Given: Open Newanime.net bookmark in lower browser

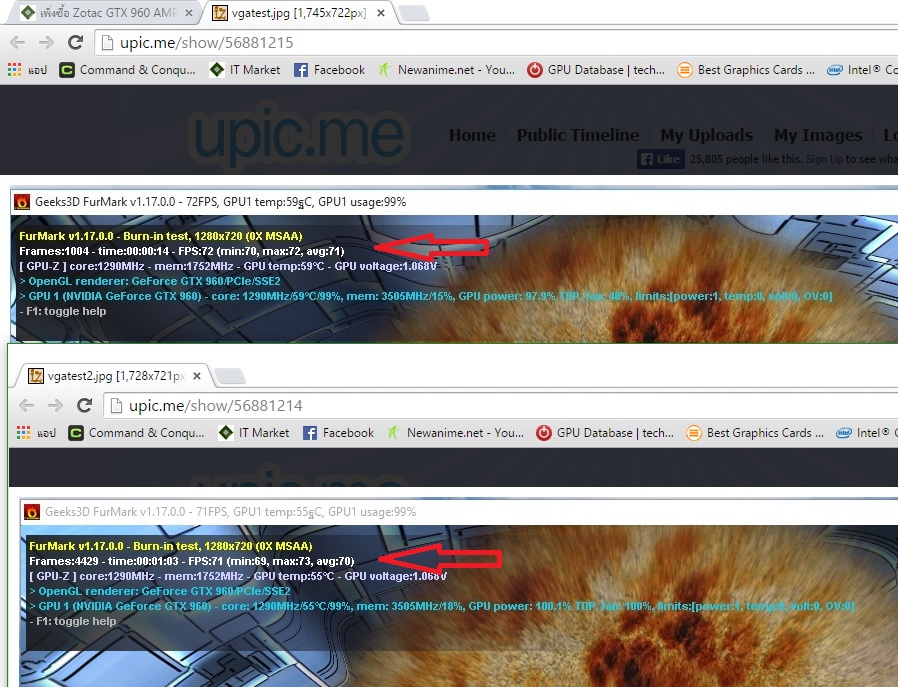Looking at the screenshot, I should [x=455, y=433].
